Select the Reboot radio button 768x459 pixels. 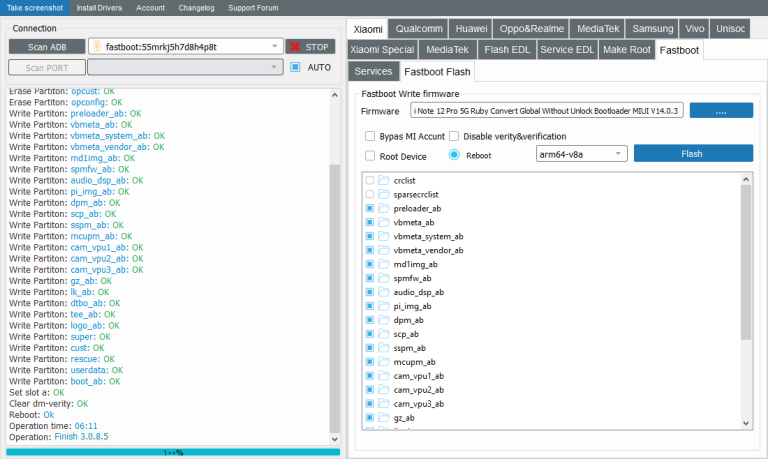[x=454, y=155]
